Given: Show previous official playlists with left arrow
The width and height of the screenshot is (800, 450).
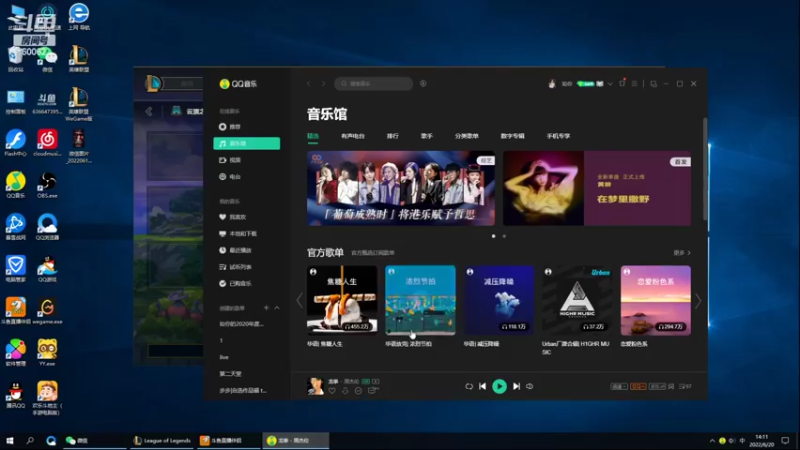Looking at the screenshot, I should [x=299, y=301].
